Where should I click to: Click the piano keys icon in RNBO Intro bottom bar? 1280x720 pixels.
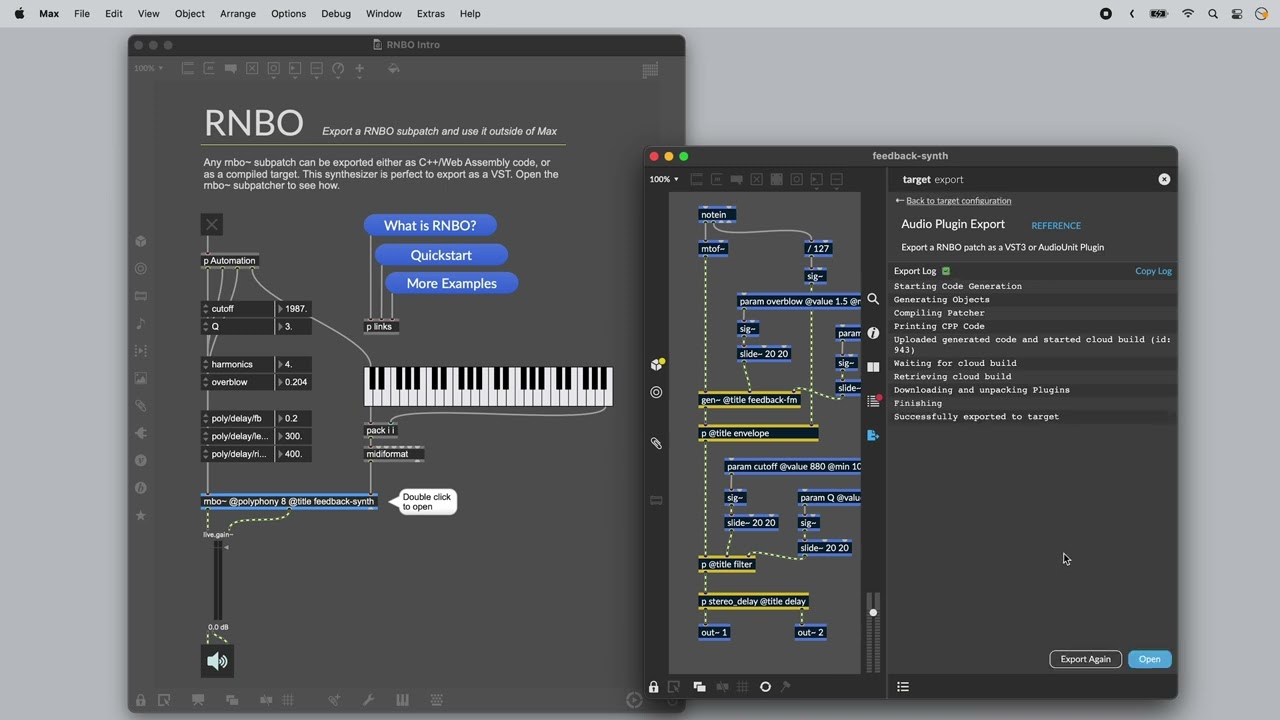tap(403, 701)
